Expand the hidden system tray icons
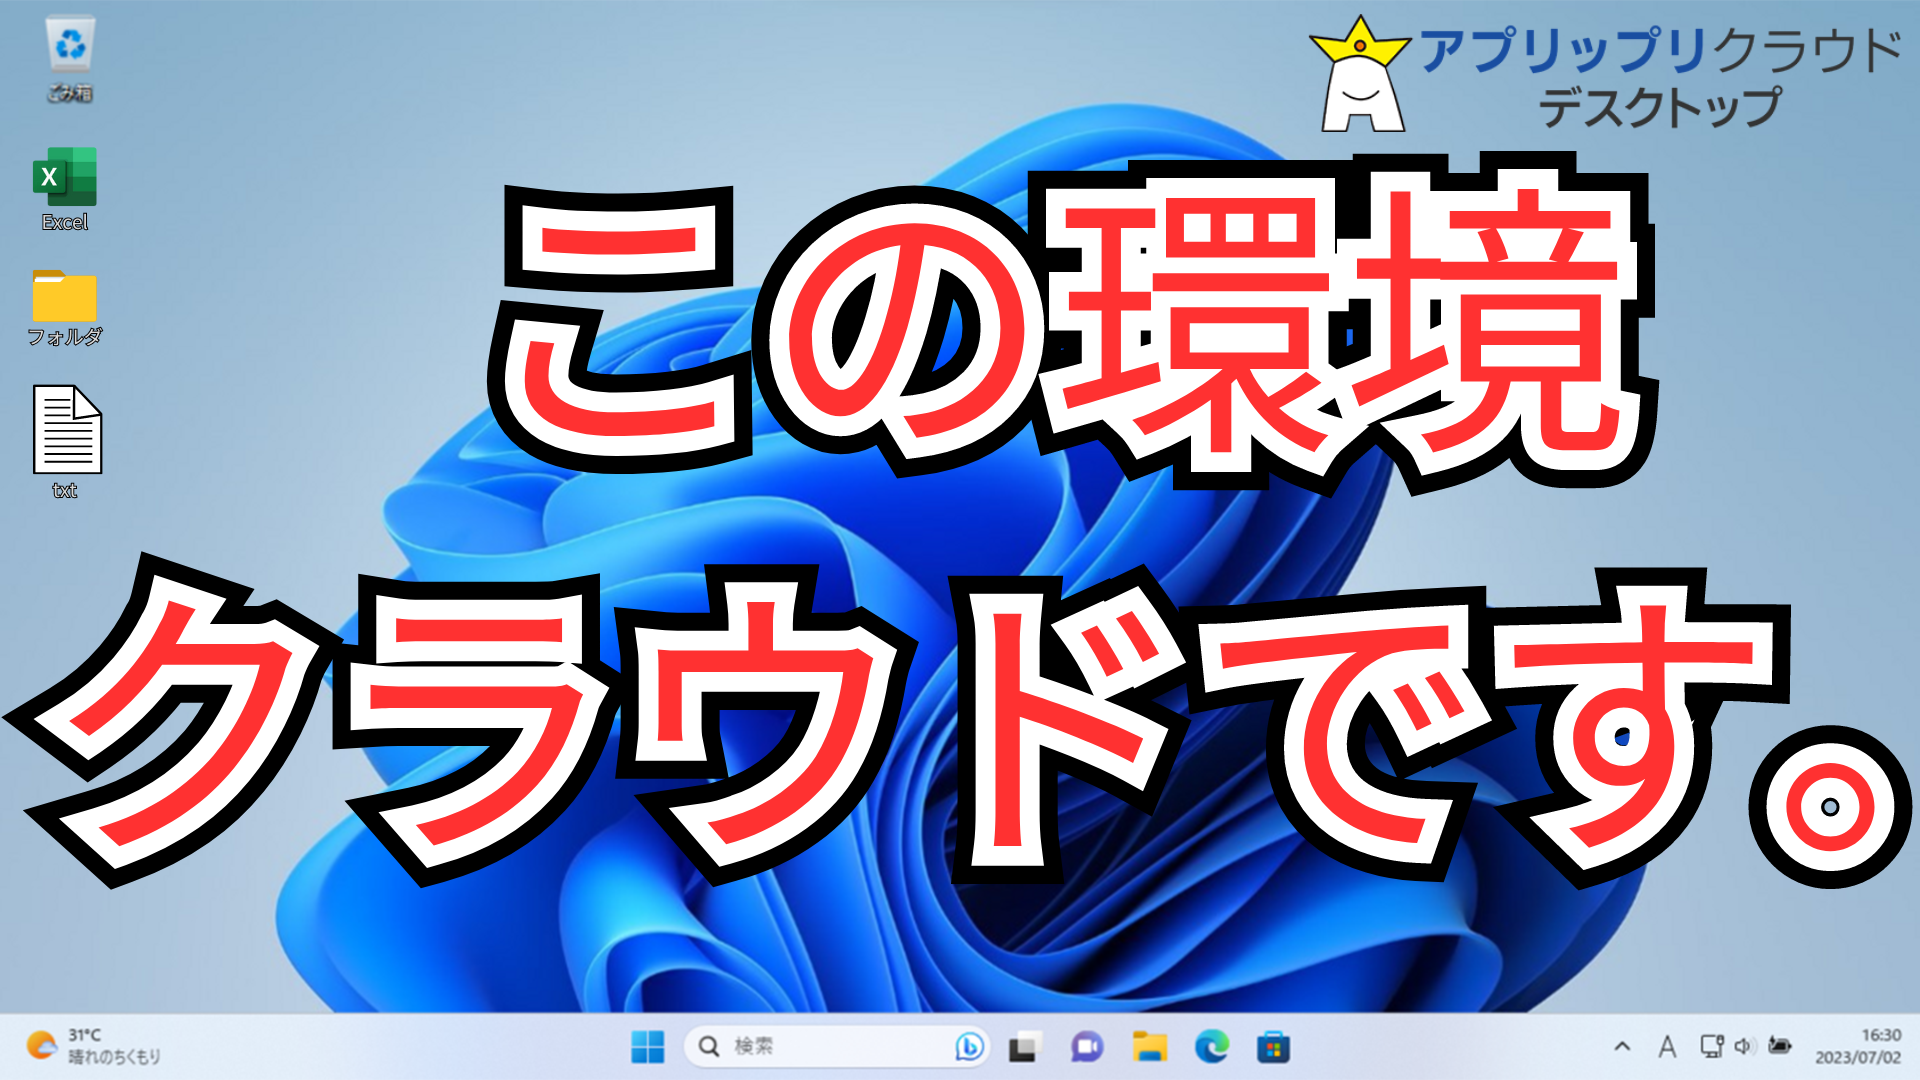The height and width of the screenshot is (1080, 1920). (x=1622, y=1047)
